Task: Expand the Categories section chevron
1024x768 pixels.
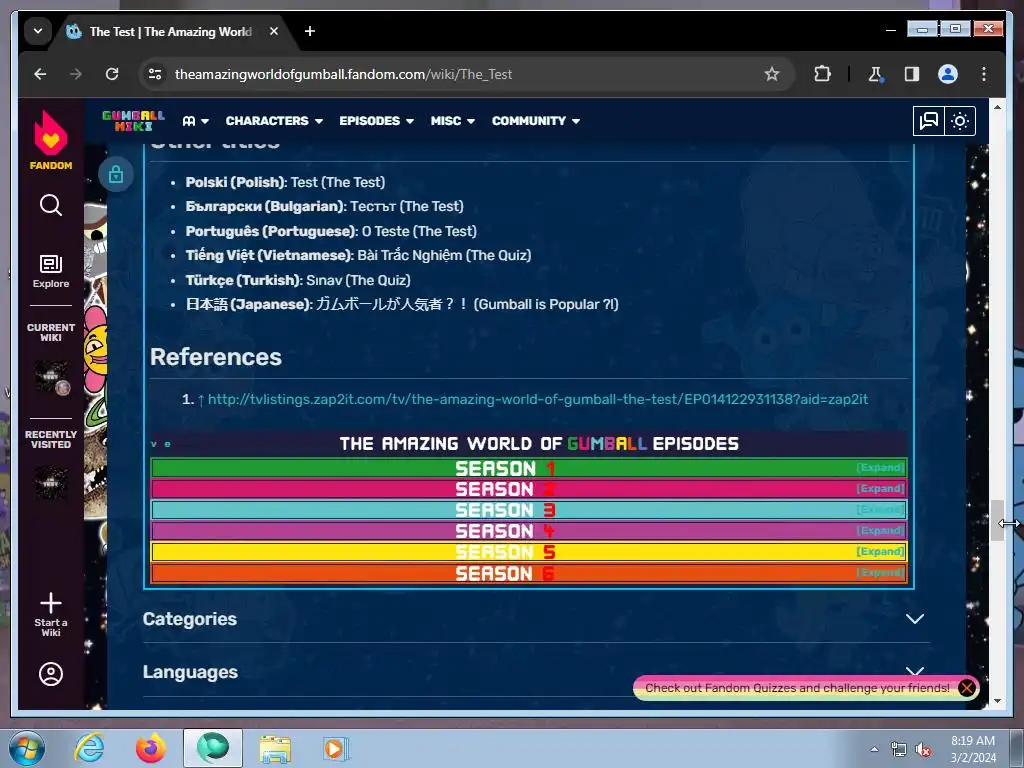Action: (915, 618)
